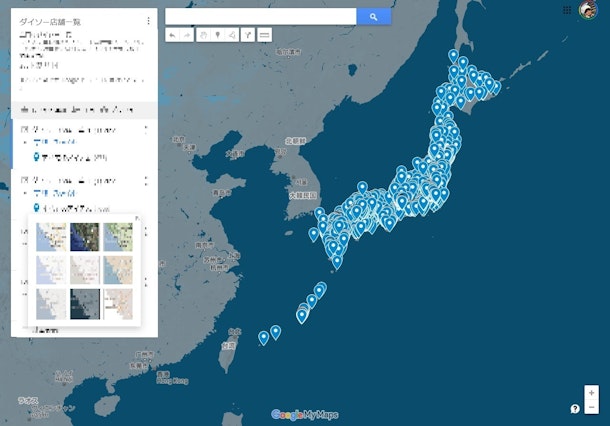Collapse the first layer's style expander arrow
This screenshot has width=610, height=426.
click(25, 144)
